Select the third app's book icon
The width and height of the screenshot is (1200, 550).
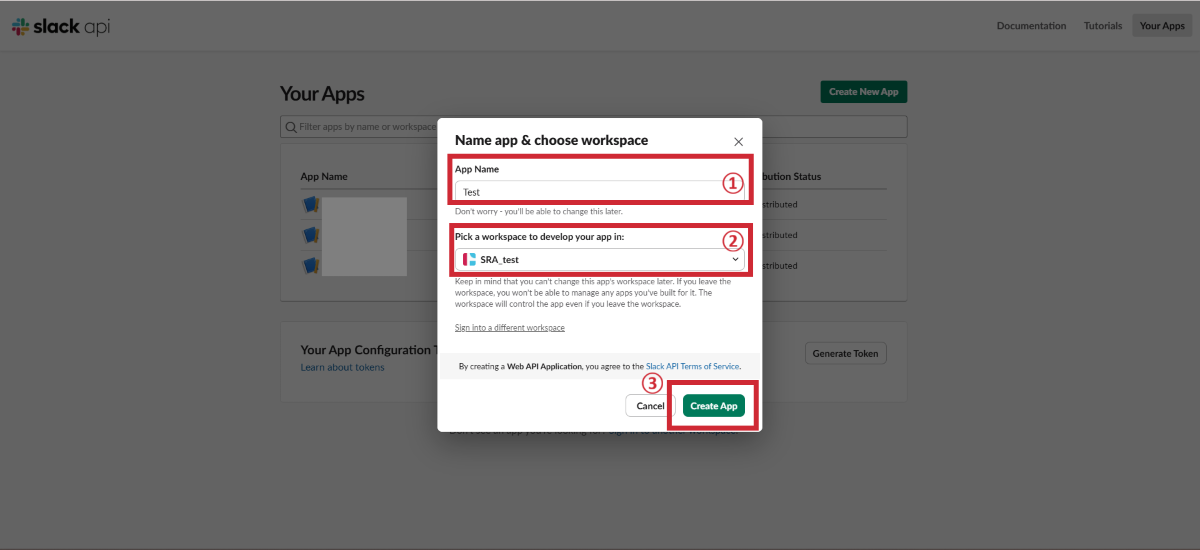[310, 266]
